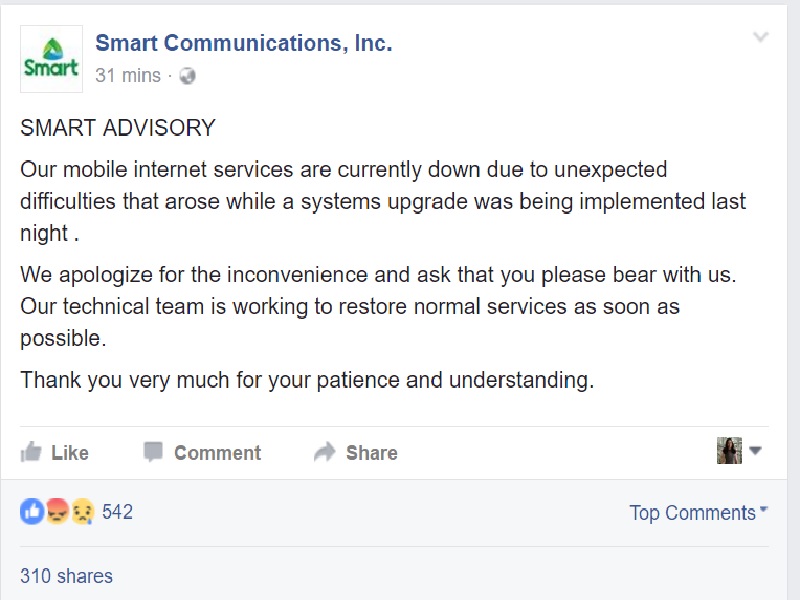Click the share arrow icon
Image resolution: width=800 pixels, height=600 pixels.
tap(325, 452)
